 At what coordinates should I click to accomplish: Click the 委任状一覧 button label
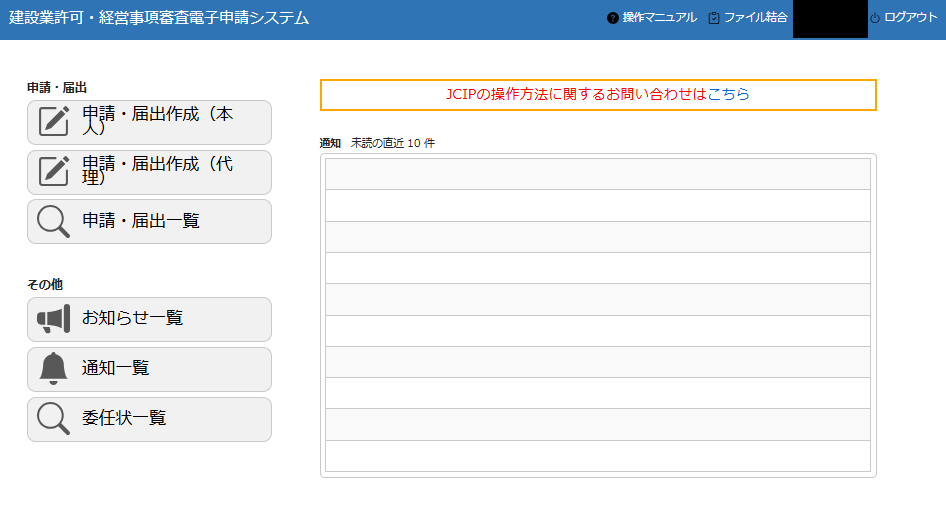pyautogui.click(x=124, y=418)
